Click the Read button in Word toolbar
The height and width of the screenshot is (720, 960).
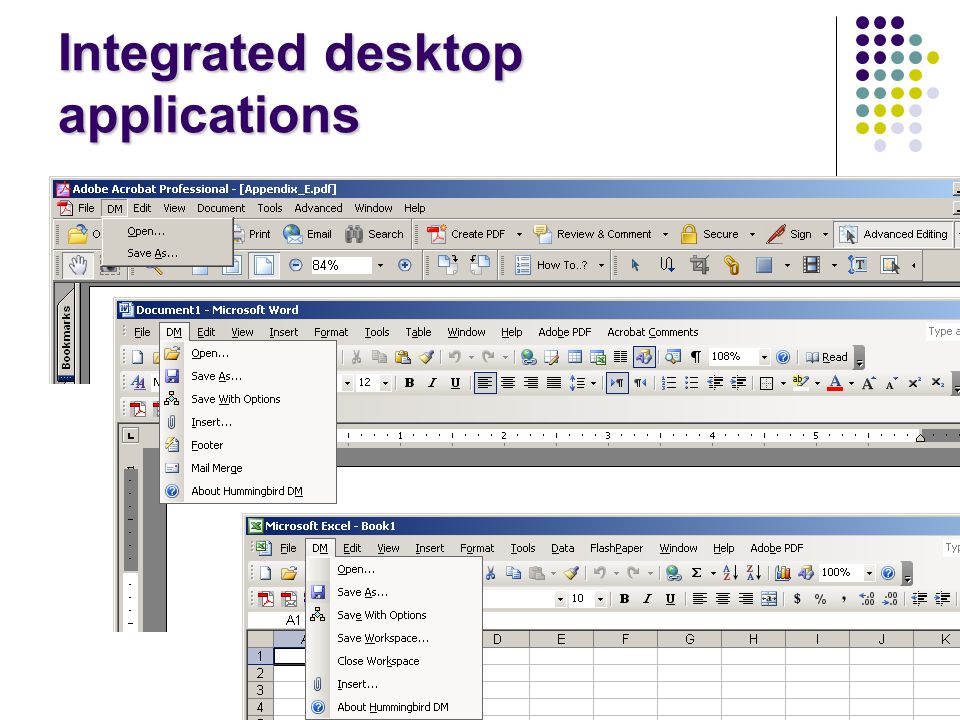pyautogui.click(x=827, y=357)
